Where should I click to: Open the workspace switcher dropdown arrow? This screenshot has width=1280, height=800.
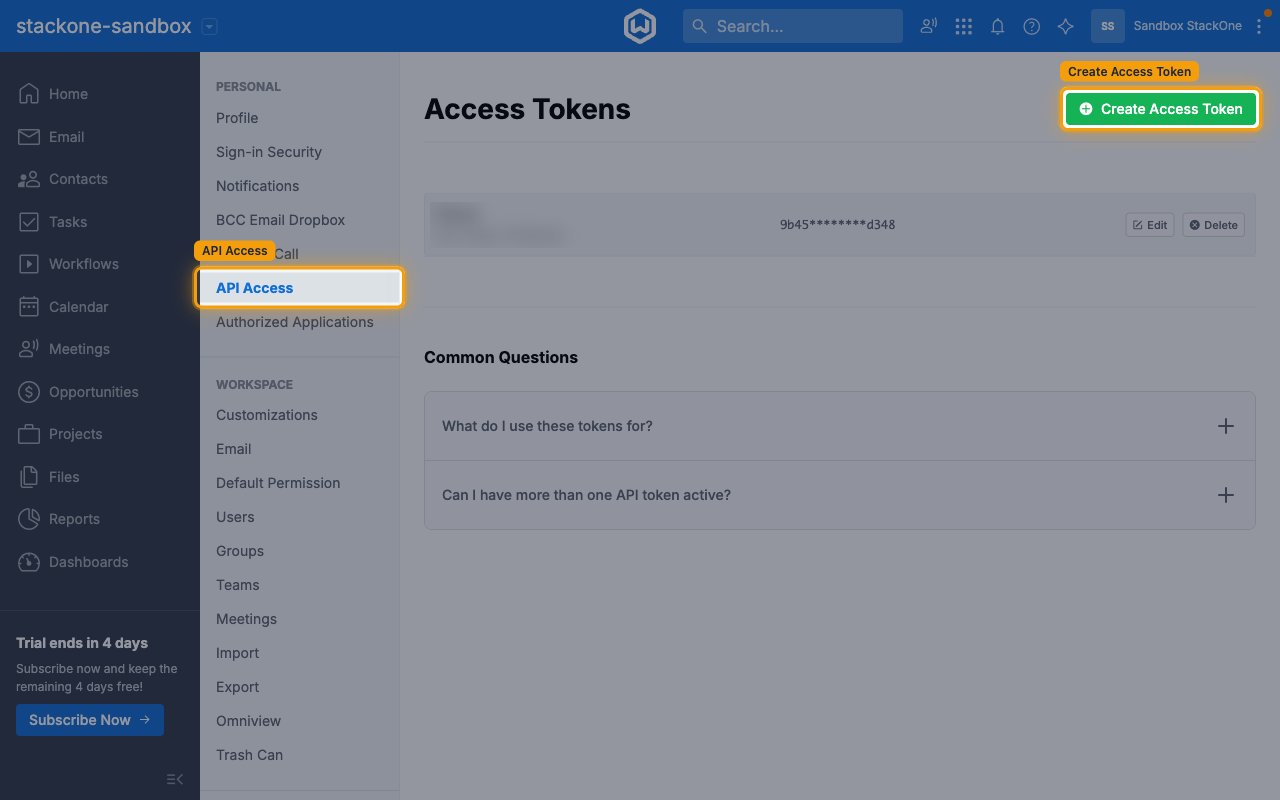209,27
